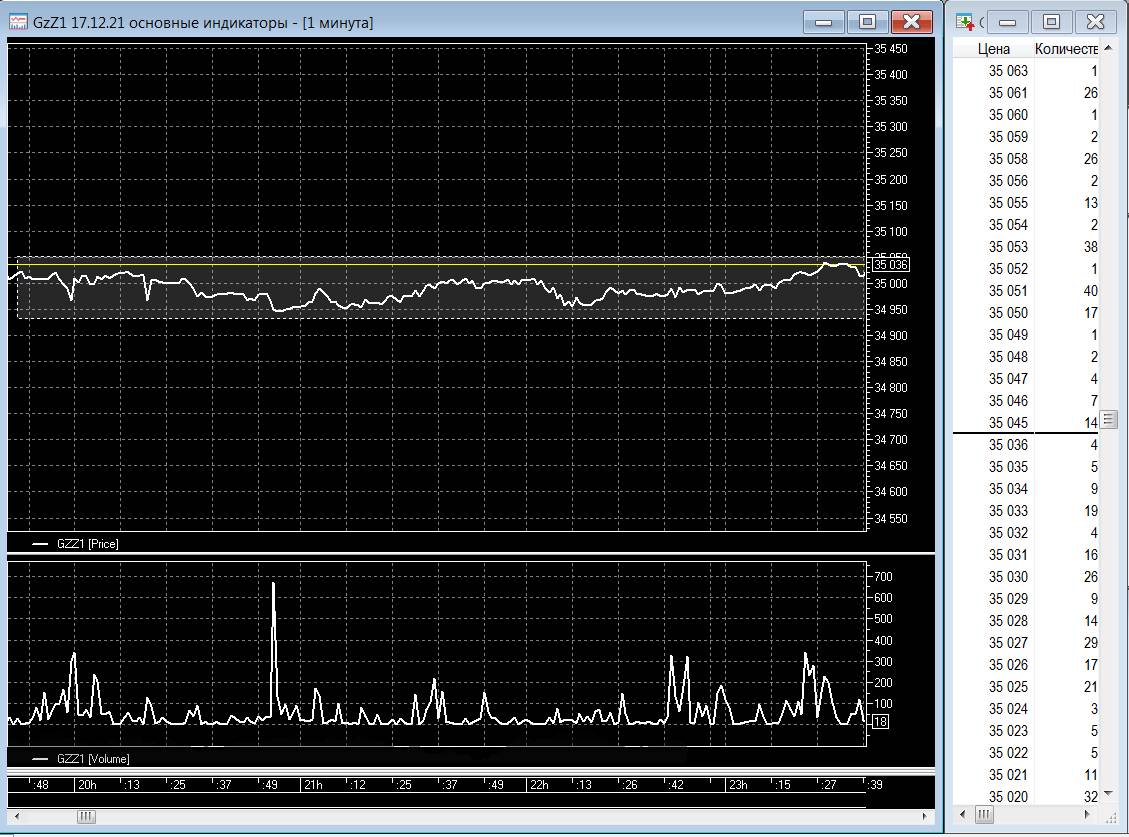This screenshot has width=1129, height=837.
Task: Click order book scroll up arrow
Action: pos(1109,48)
